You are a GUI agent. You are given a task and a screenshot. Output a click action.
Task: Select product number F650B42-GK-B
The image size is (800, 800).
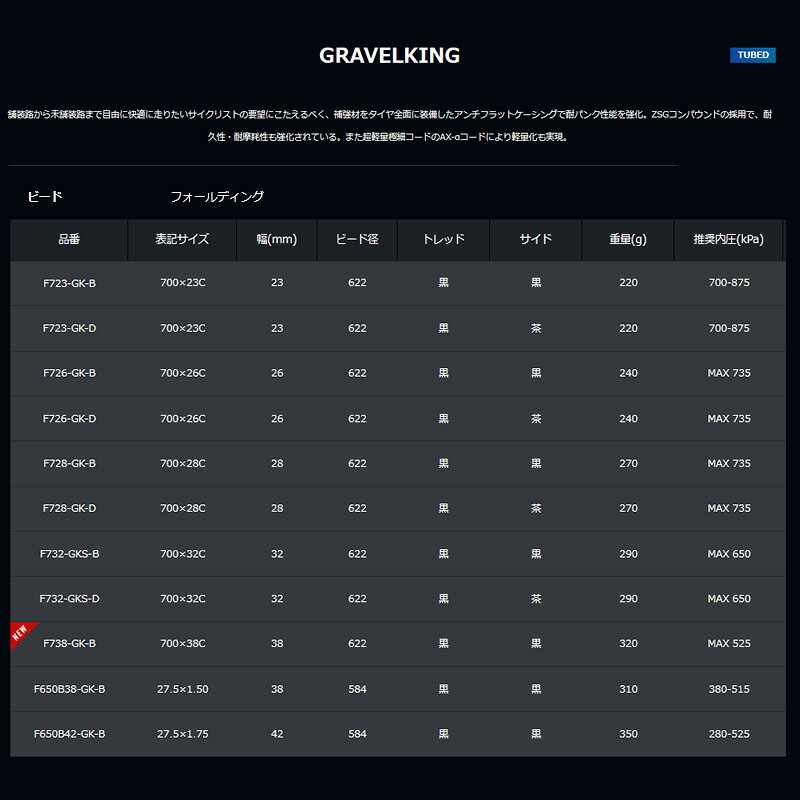[70, 734]
